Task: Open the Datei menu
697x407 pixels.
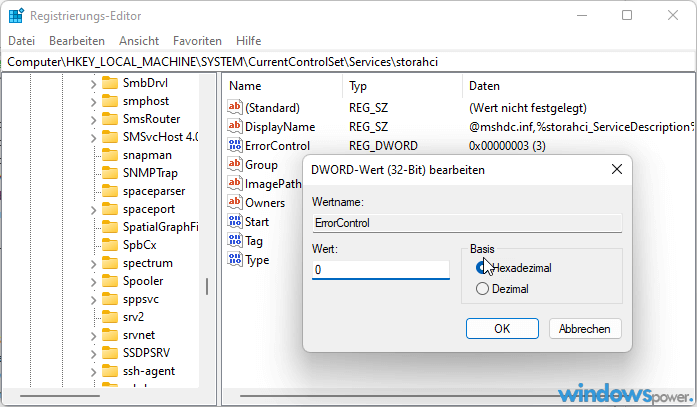Action: (x=21, y=41)
